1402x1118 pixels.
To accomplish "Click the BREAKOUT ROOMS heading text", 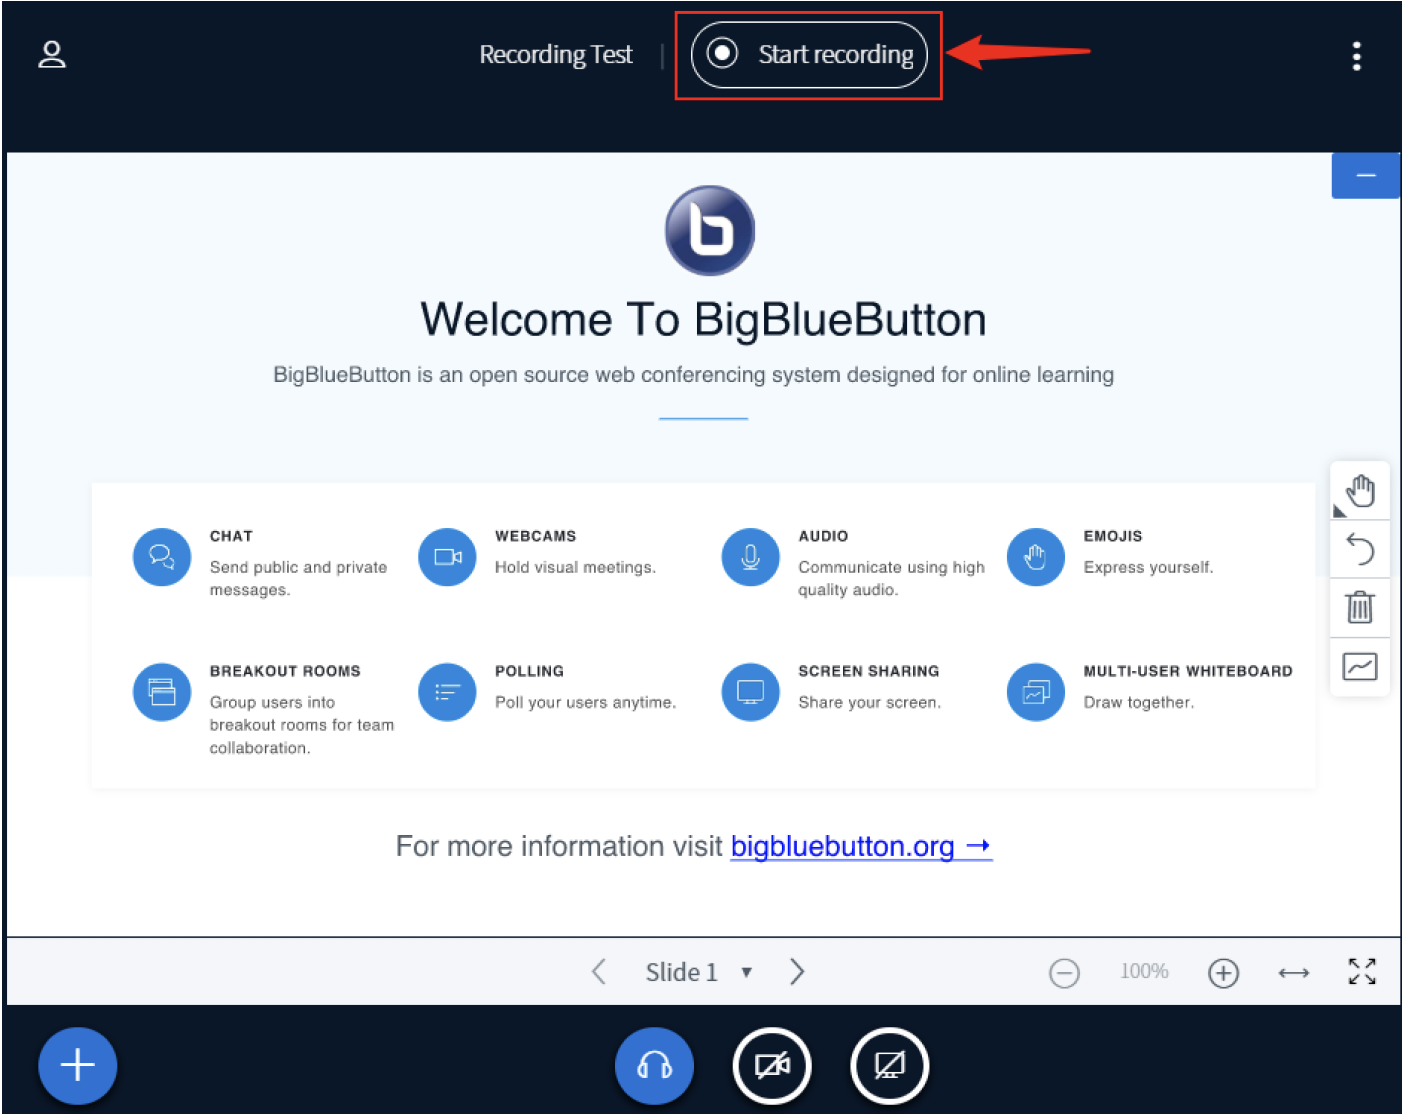I will pos(285,671).
